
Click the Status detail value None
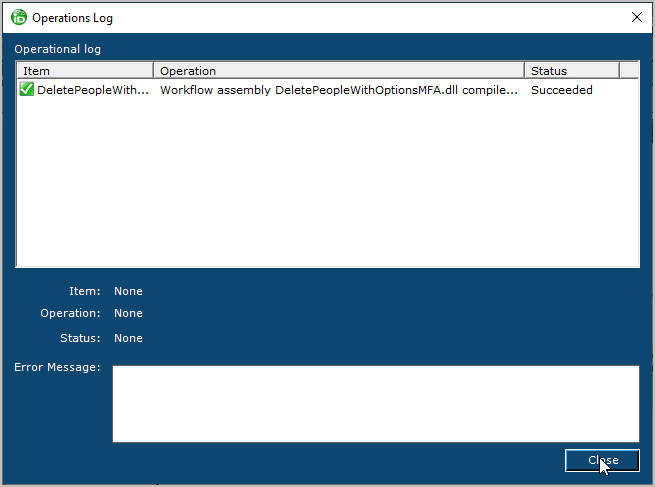128,338
